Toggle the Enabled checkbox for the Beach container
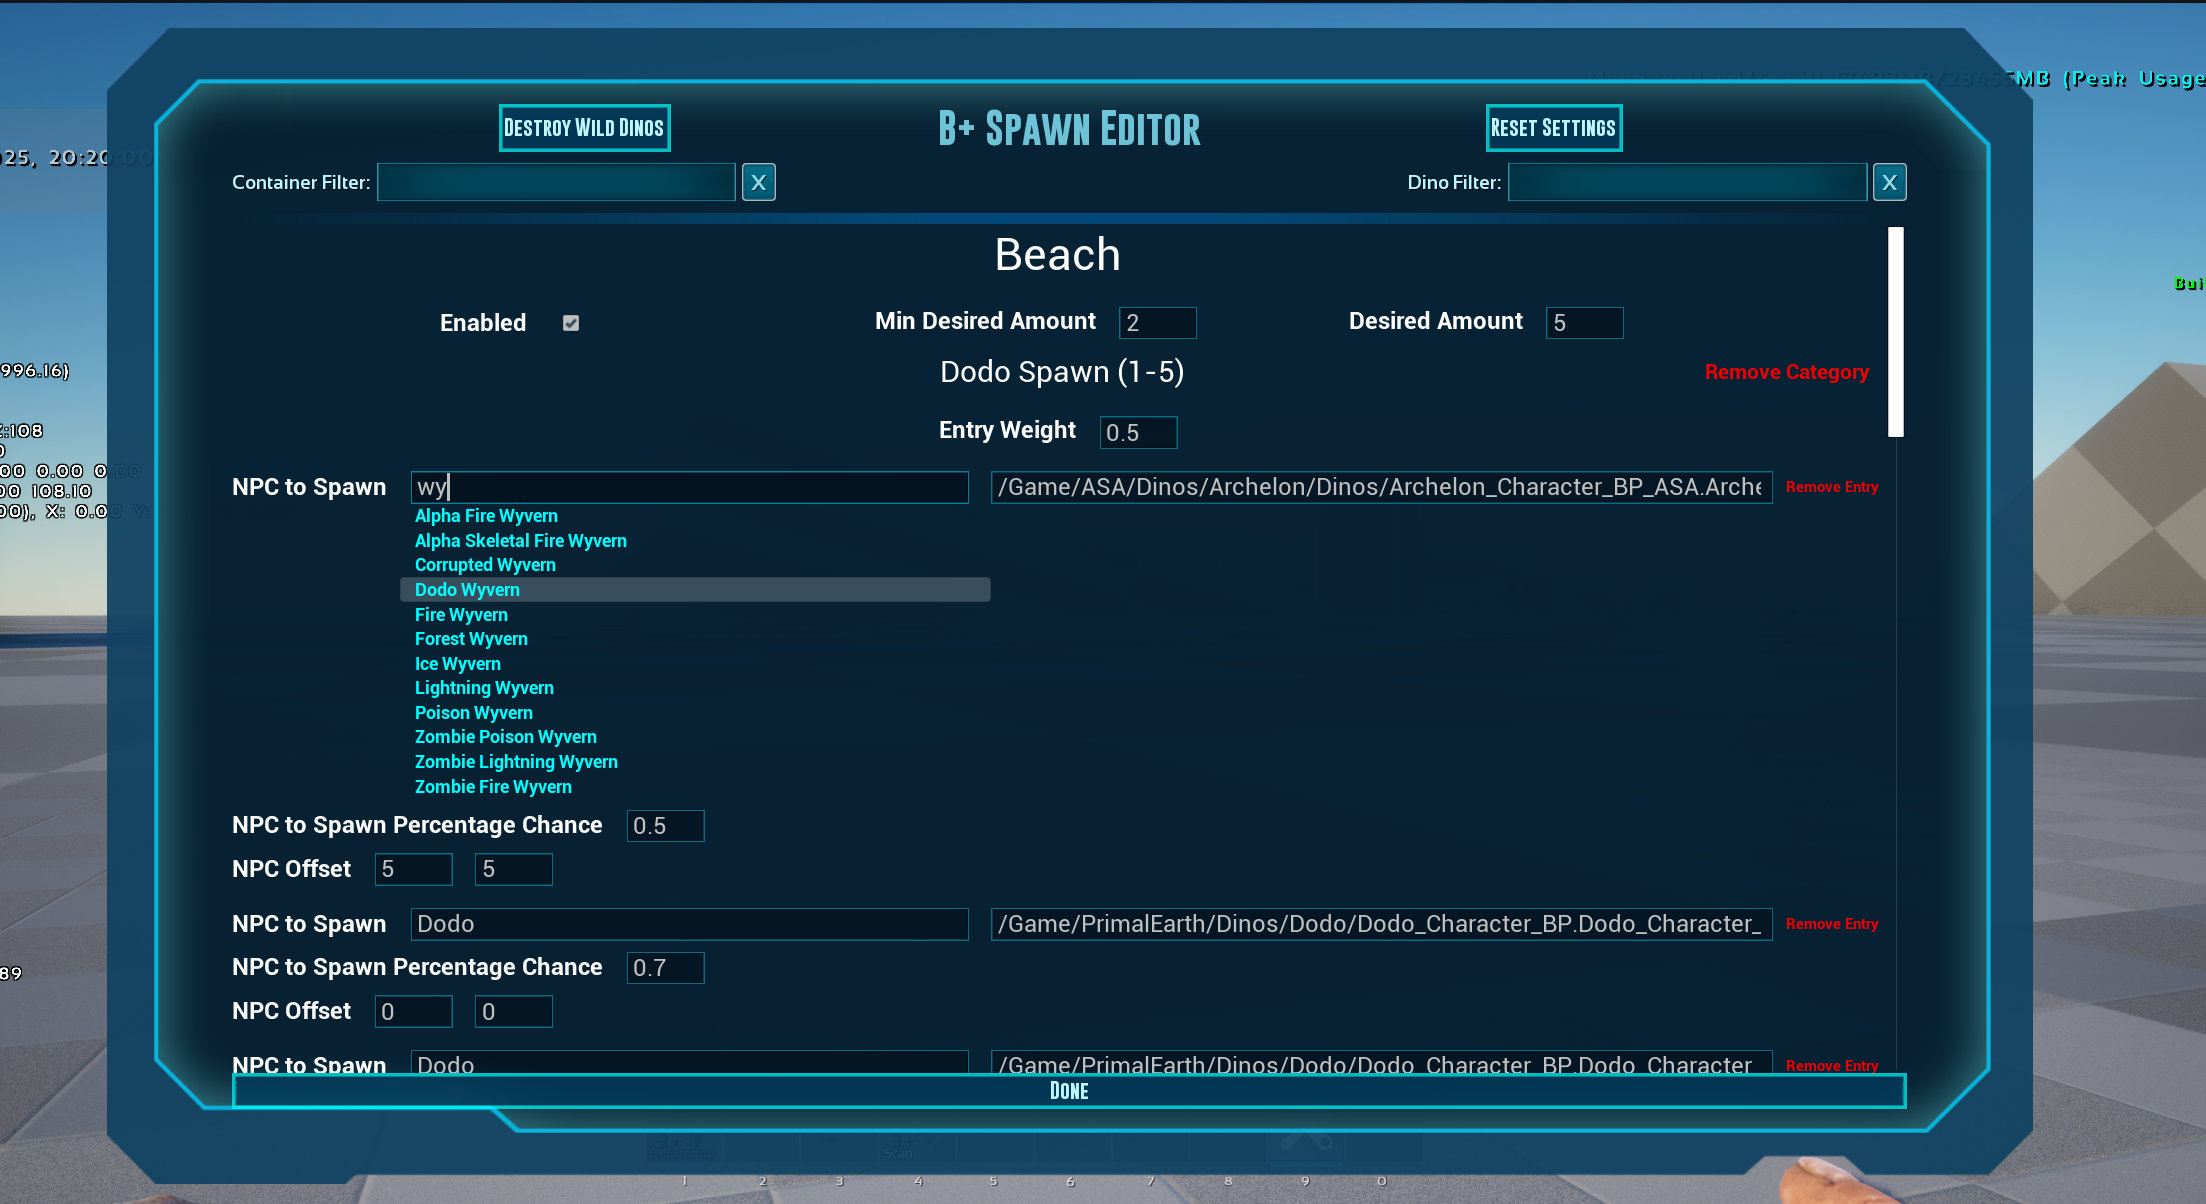The width and height of the screenshot is (2206, 1204). [571, 322]
